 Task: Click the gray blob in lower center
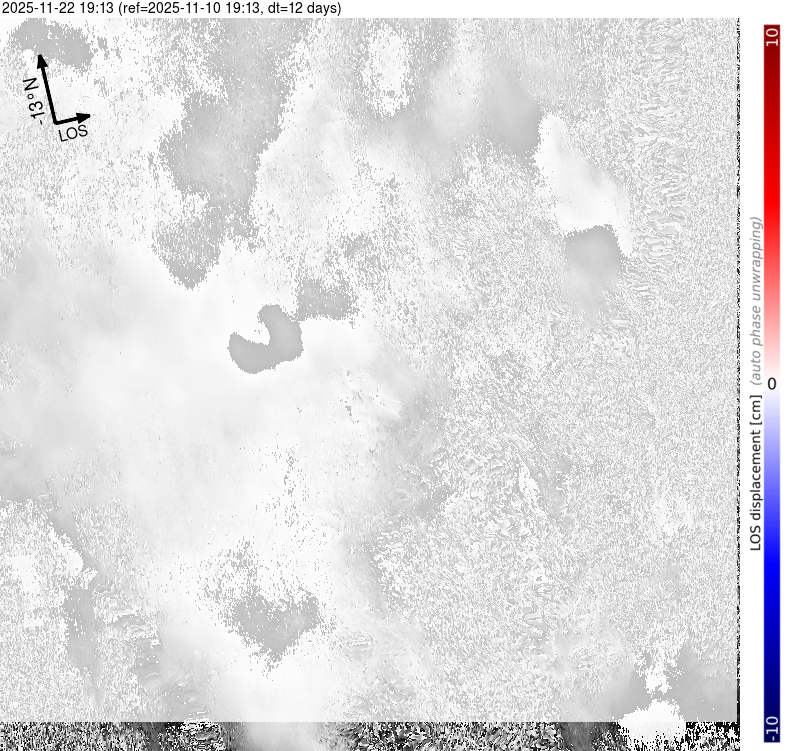[x=275, y=615]
